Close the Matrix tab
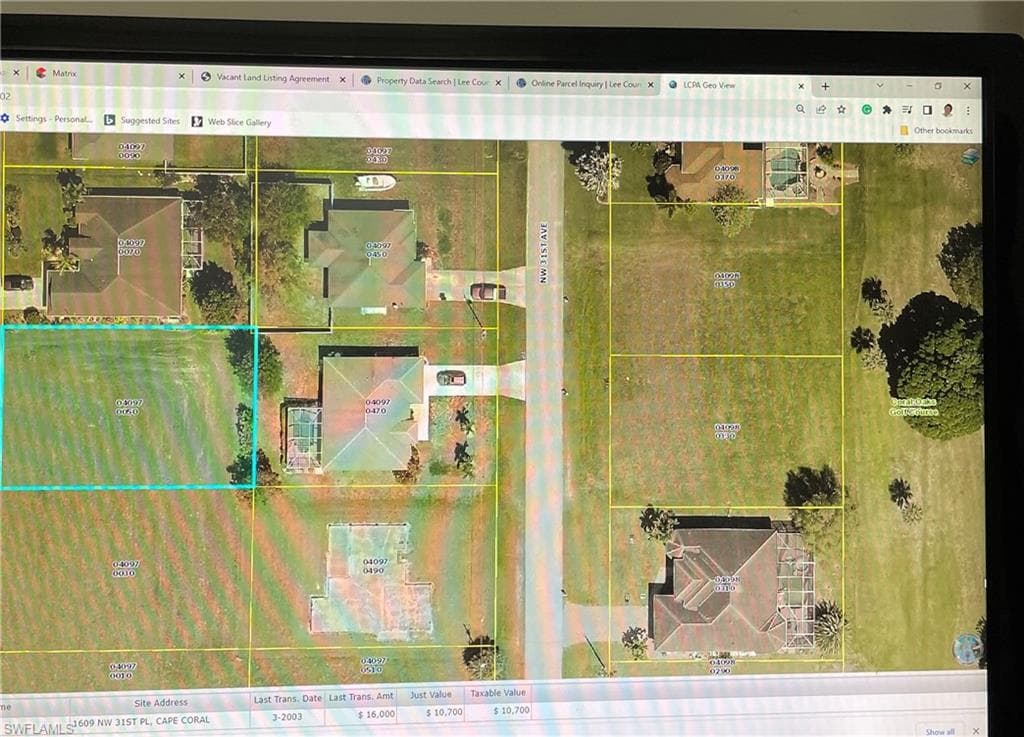 click(x=182, y=76)
